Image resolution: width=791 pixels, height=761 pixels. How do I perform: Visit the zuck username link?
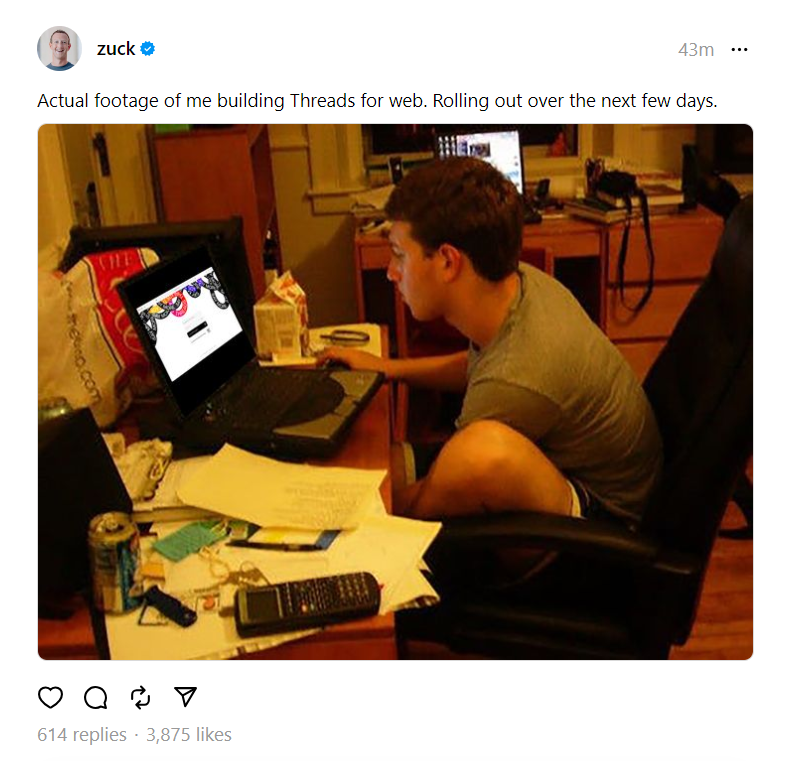pyautogui.click(x=116, y=49)
